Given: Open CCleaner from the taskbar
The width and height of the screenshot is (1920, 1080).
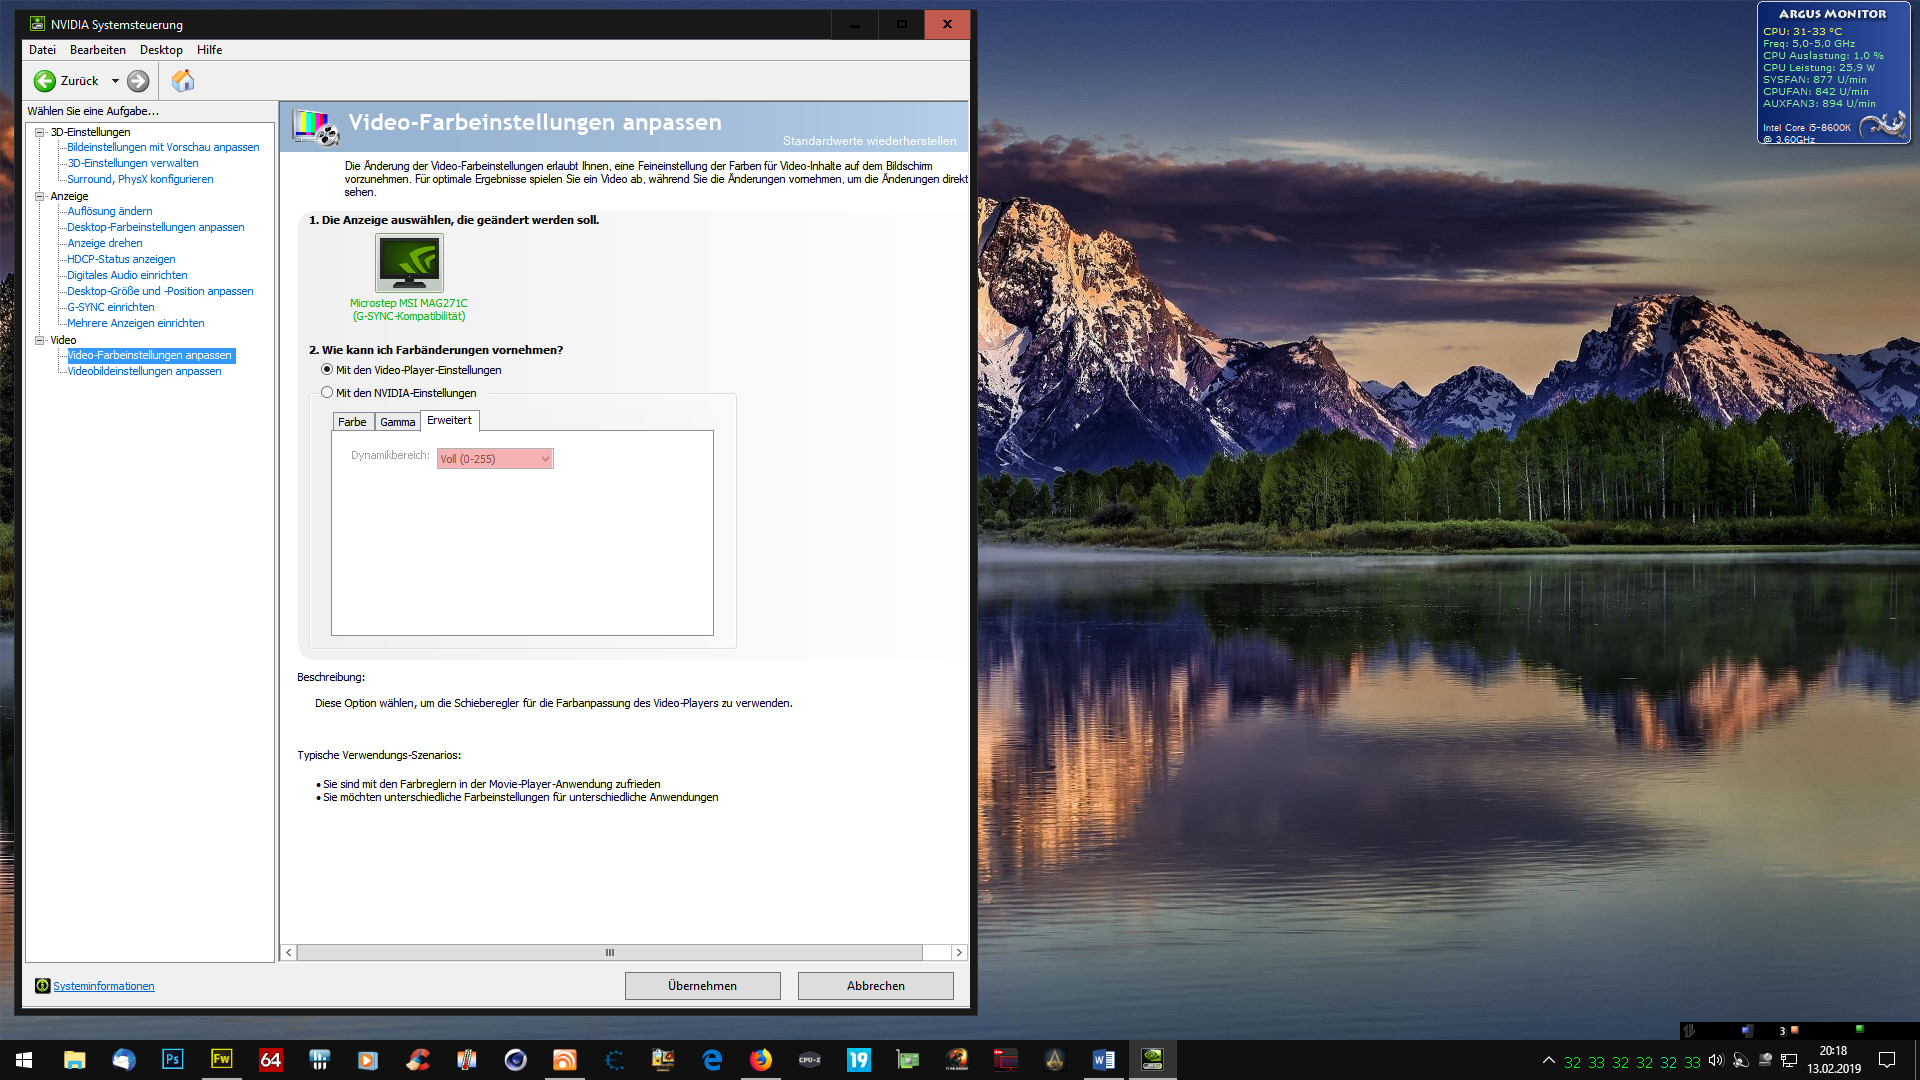Looking at the screenshot, I should 418,1059.
